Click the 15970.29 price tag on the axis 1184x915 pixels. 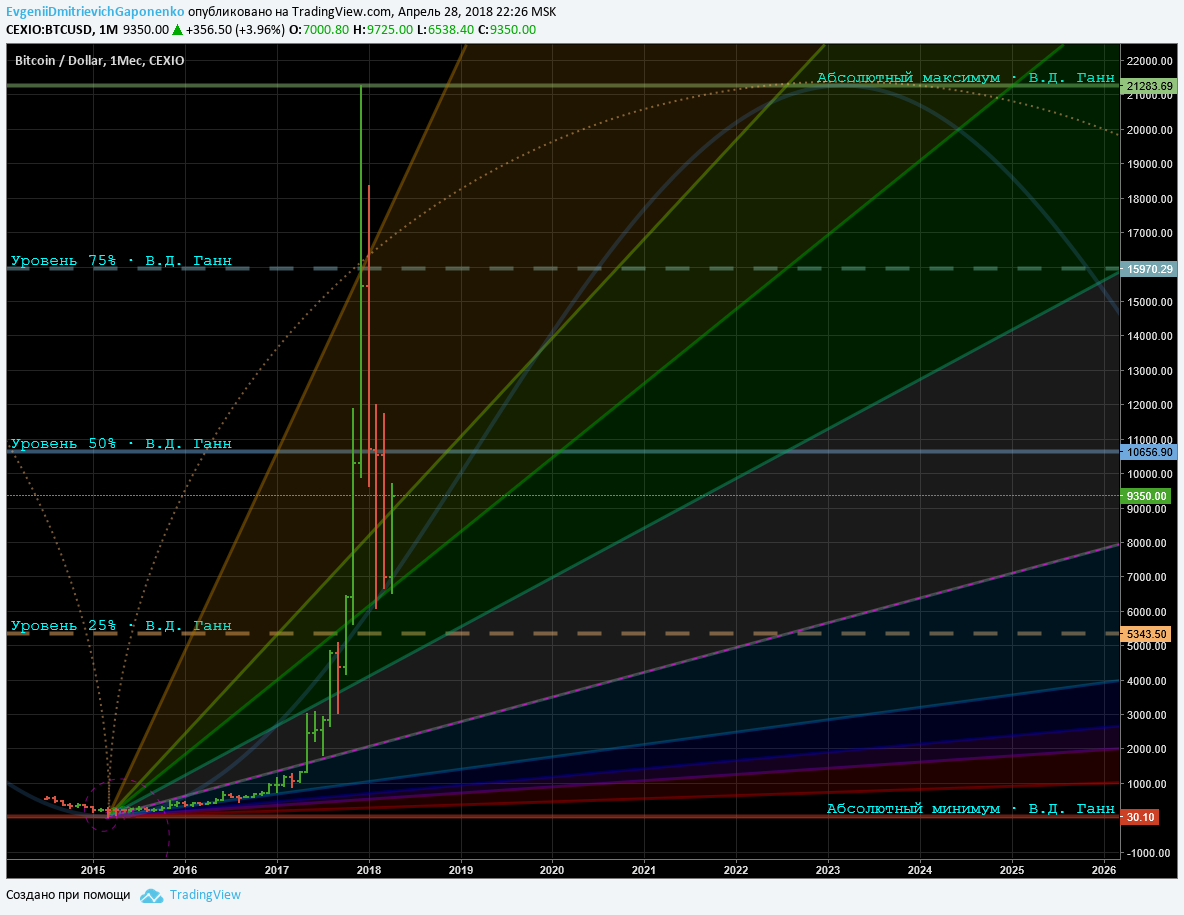[1149, 269]
